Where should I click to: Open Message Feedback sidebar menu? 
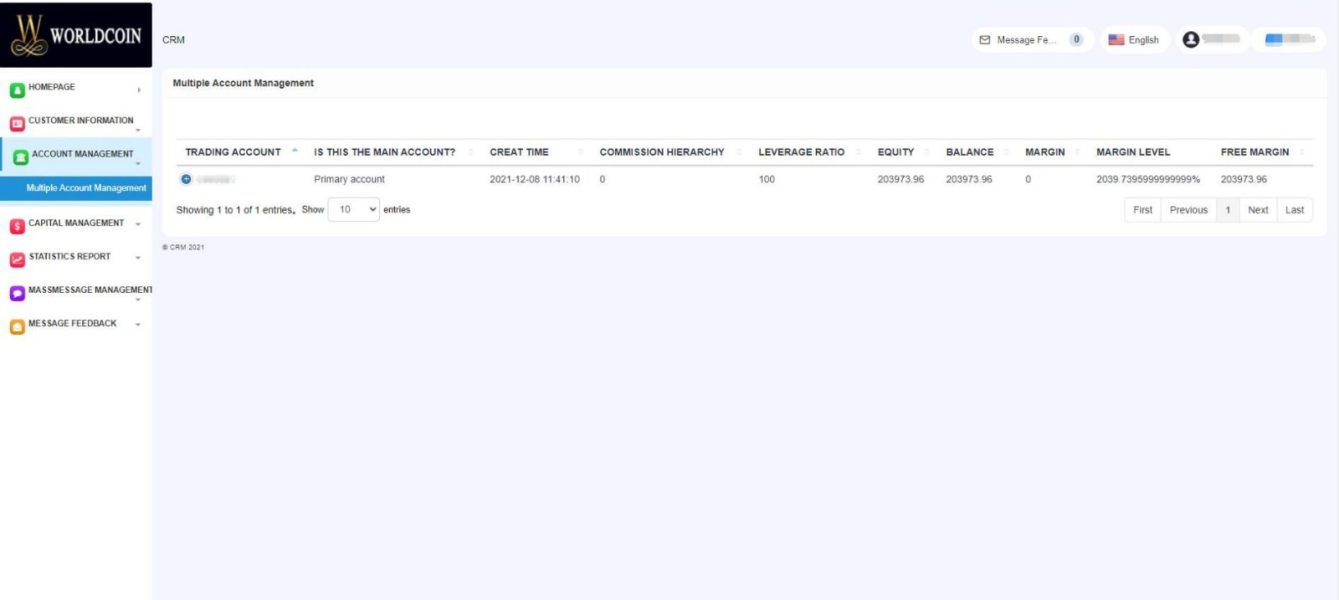click(x=76, y=324)
